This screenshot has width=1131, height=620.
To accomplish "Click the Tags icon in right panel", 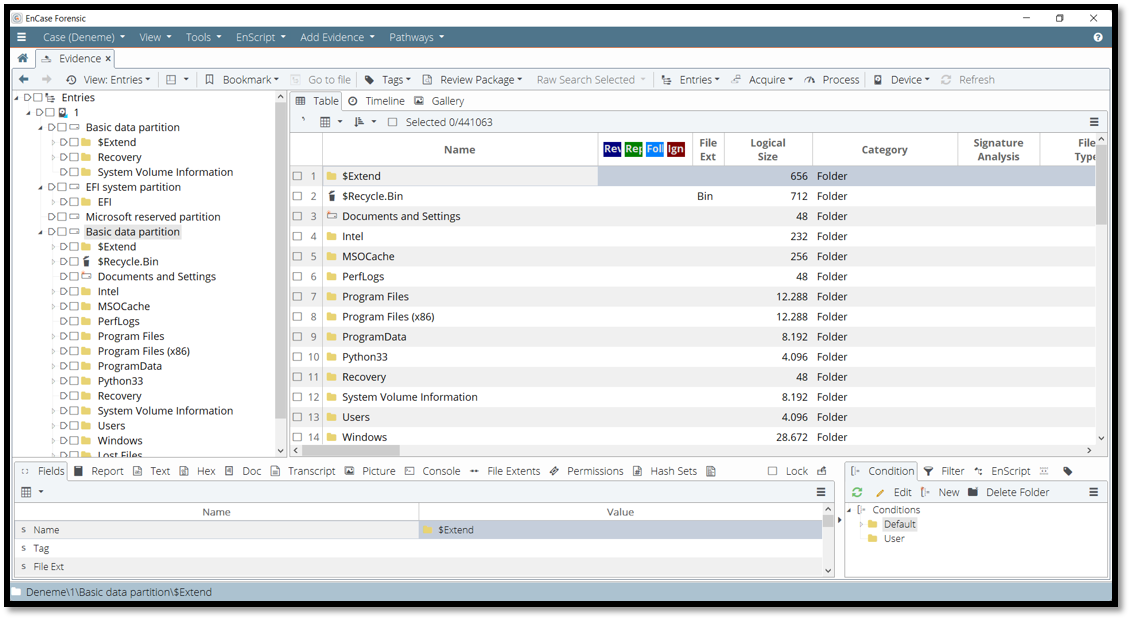I will point(1067,471).
